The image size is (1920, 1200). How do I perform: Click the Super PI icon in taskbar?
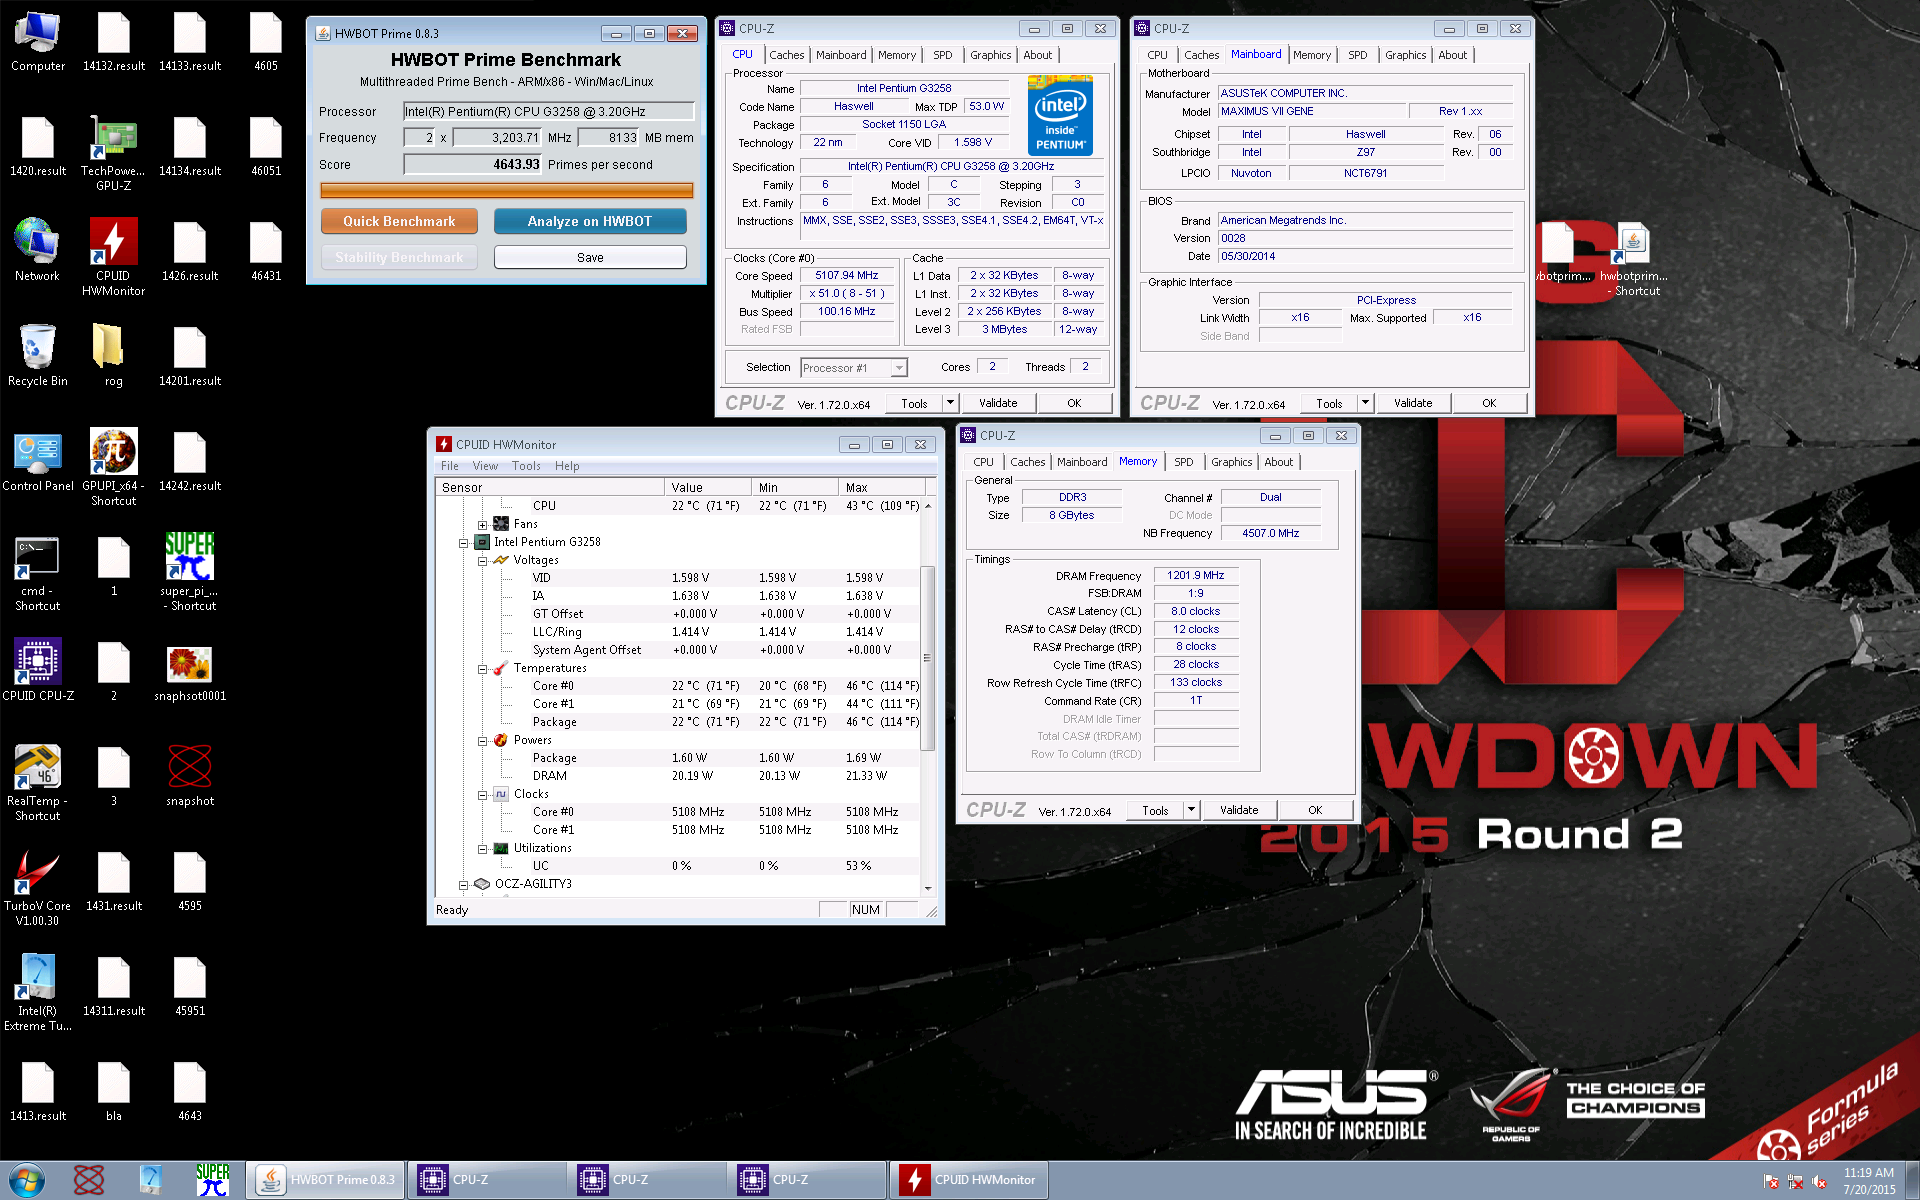(212, 1180)
